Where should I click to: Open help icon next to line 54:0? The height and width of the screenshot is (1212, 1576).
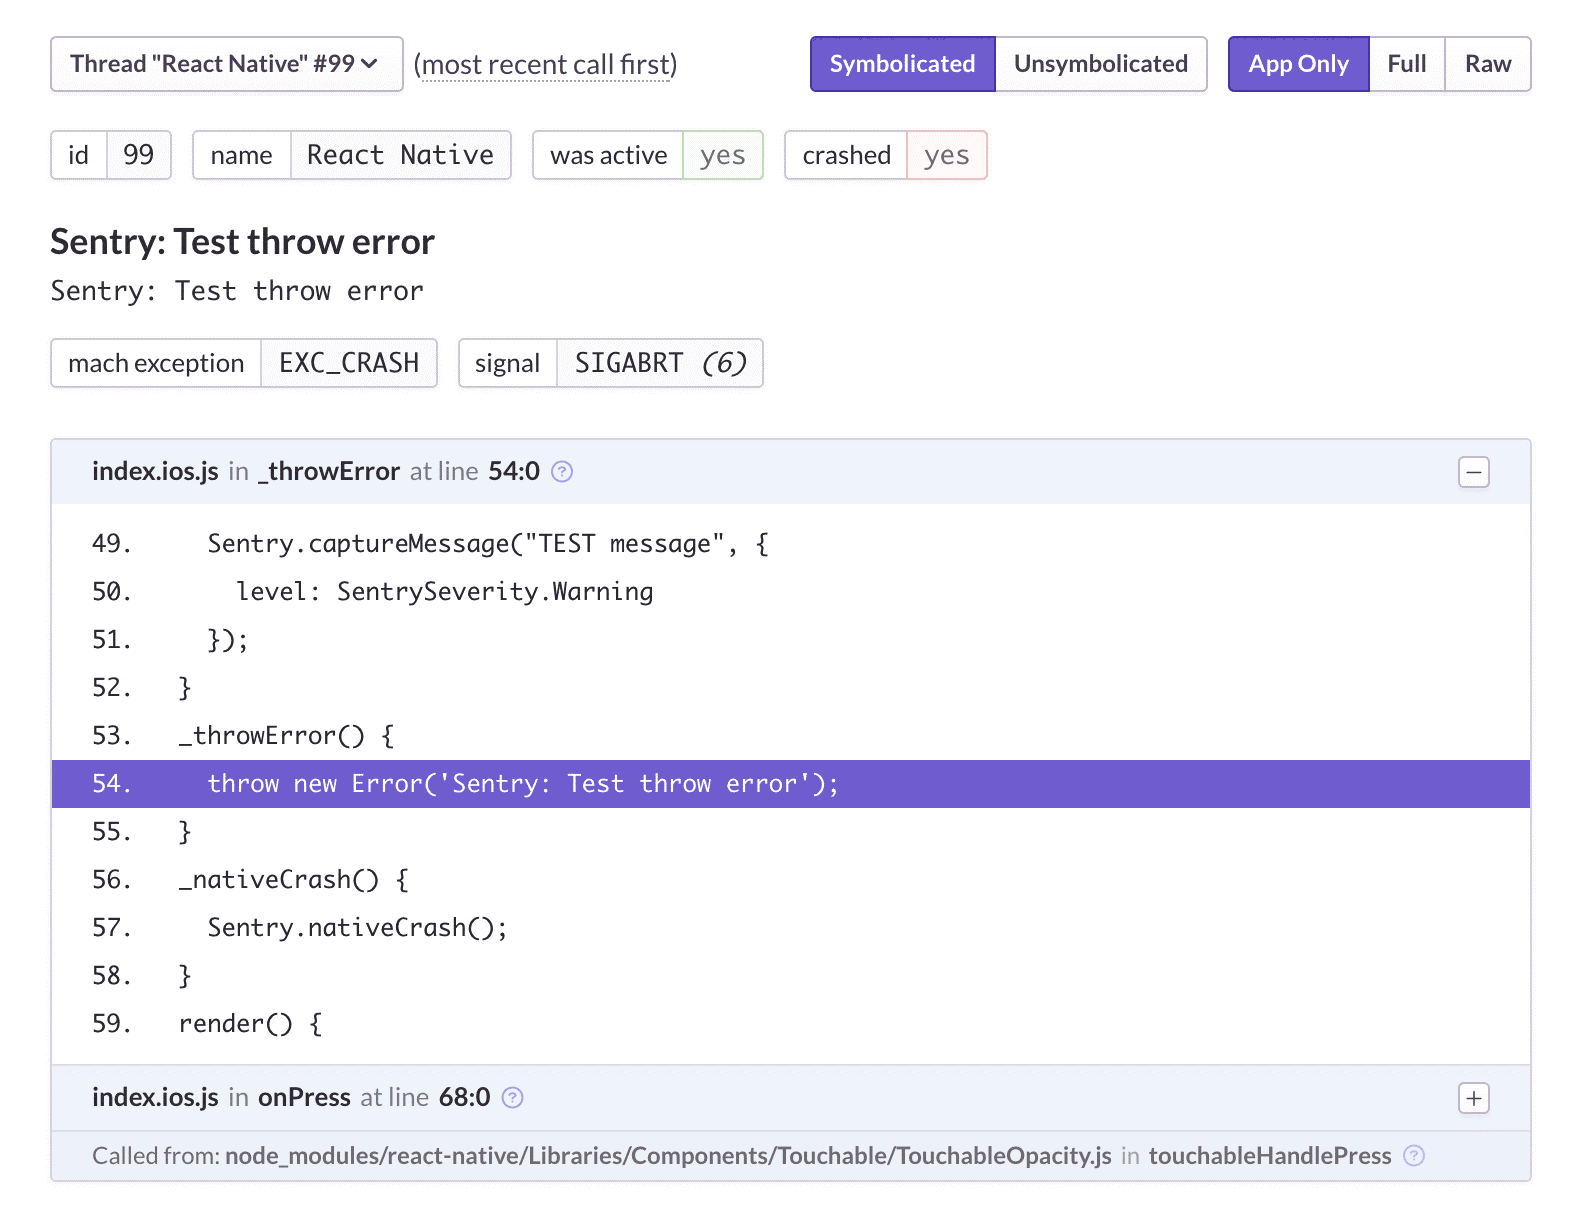[x=562, y=471]
